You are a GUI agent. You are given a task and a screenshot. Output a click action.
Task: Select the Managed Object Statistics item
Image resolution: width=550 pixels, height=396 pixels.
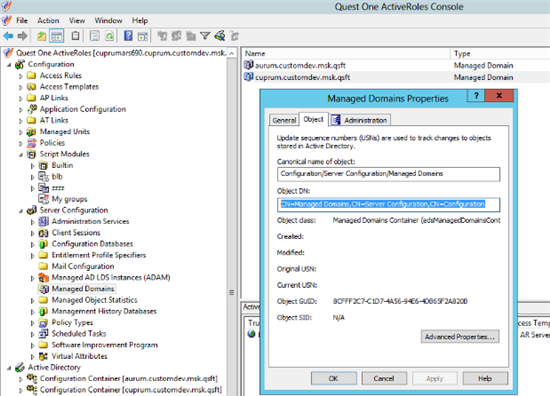[x=94, y=300]
